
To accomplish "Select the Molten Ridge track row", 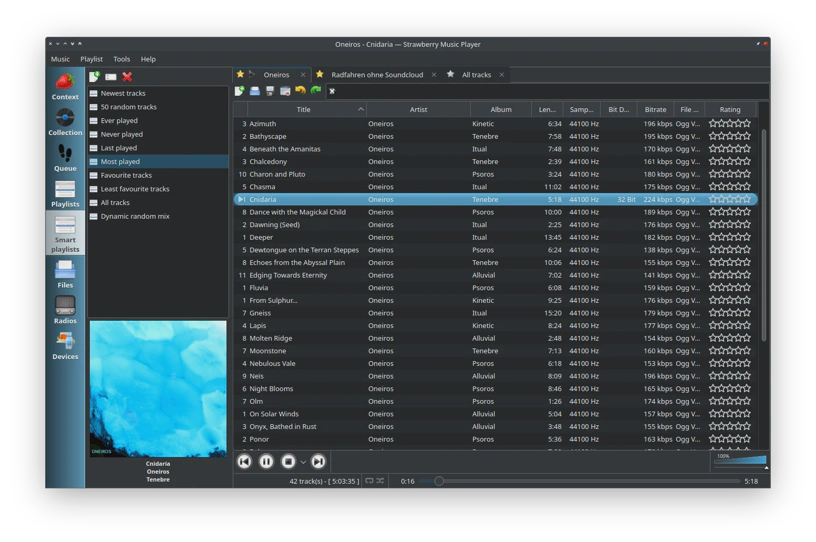I will 495,338.
